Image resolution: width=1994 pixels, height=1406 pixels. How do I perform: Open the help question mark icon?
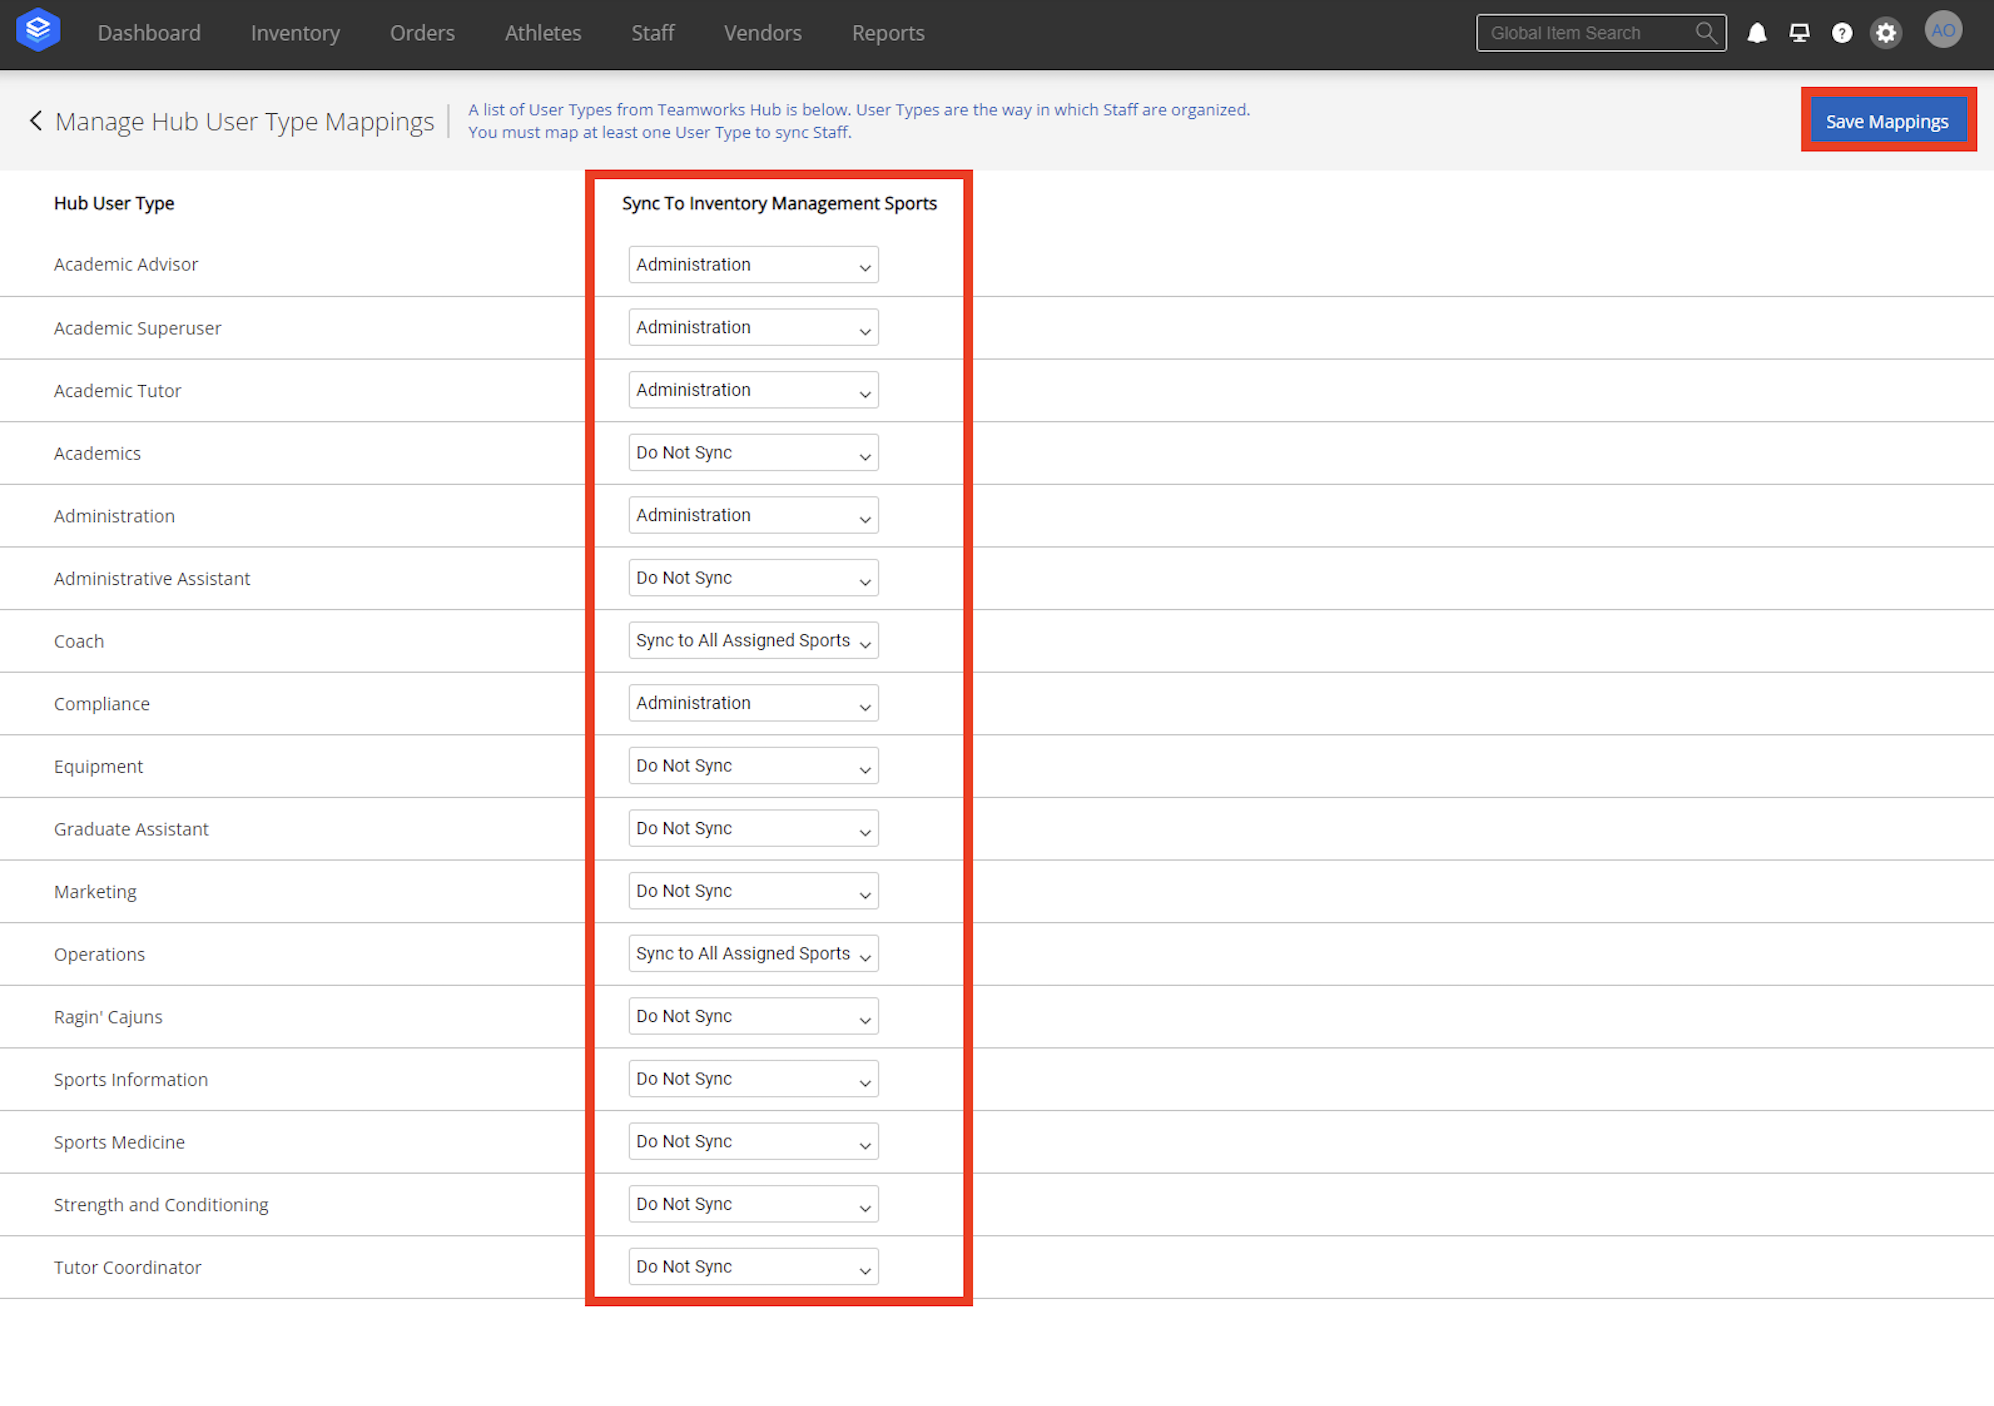click(1842, 32)
